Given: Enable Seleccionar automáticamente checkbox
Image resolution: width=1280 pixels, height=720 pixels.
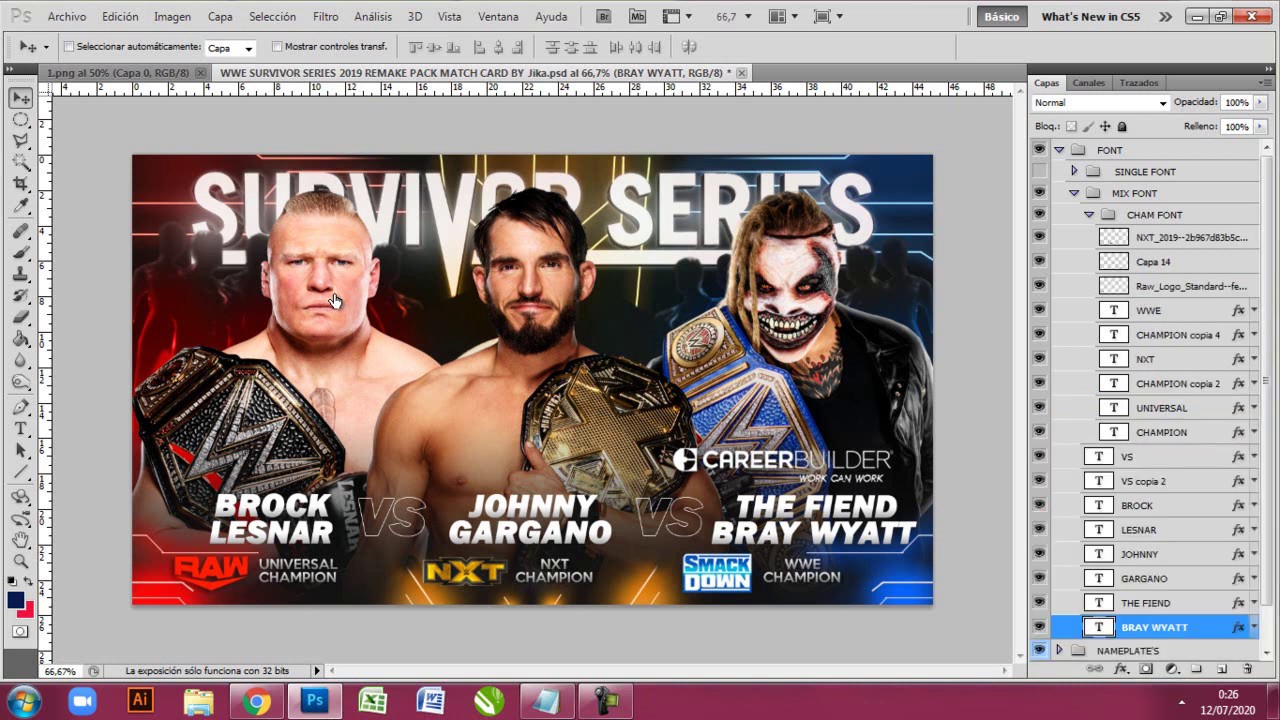Looking at the screenshot, I should (69, 47).
